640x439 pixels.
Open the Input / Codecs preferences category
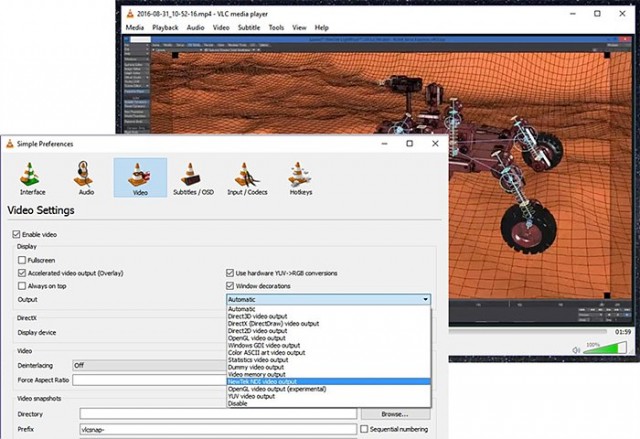(x=247, y=178)
